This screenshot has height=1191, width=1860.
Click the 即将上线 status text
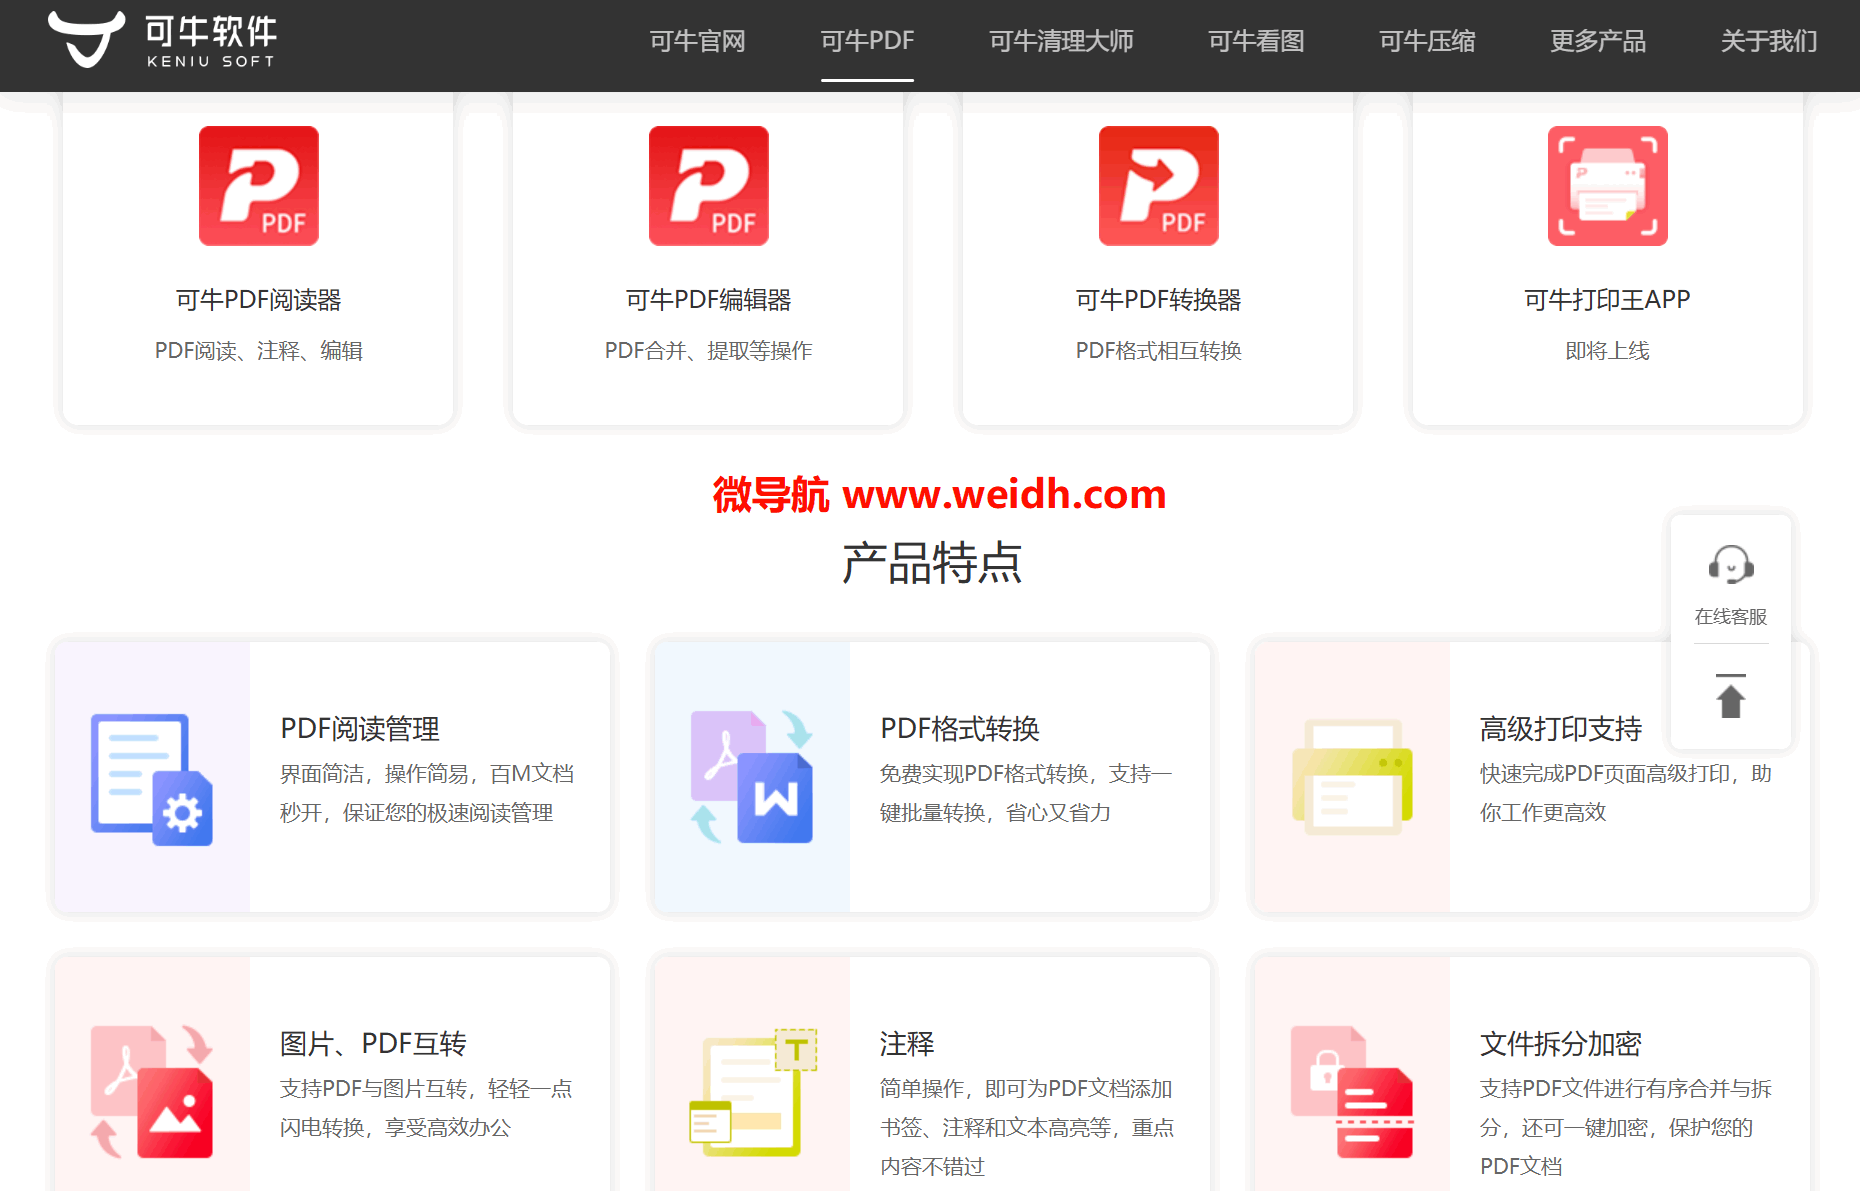pos(1608,351)
